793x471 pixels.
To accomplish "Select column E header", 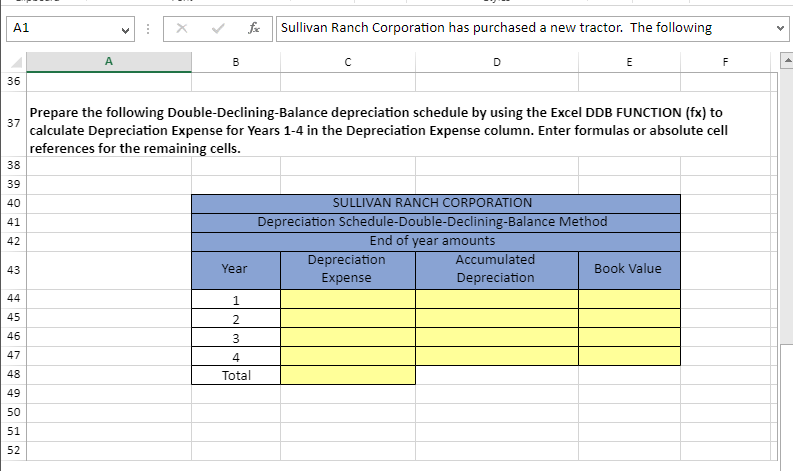I will click(629, 62).
